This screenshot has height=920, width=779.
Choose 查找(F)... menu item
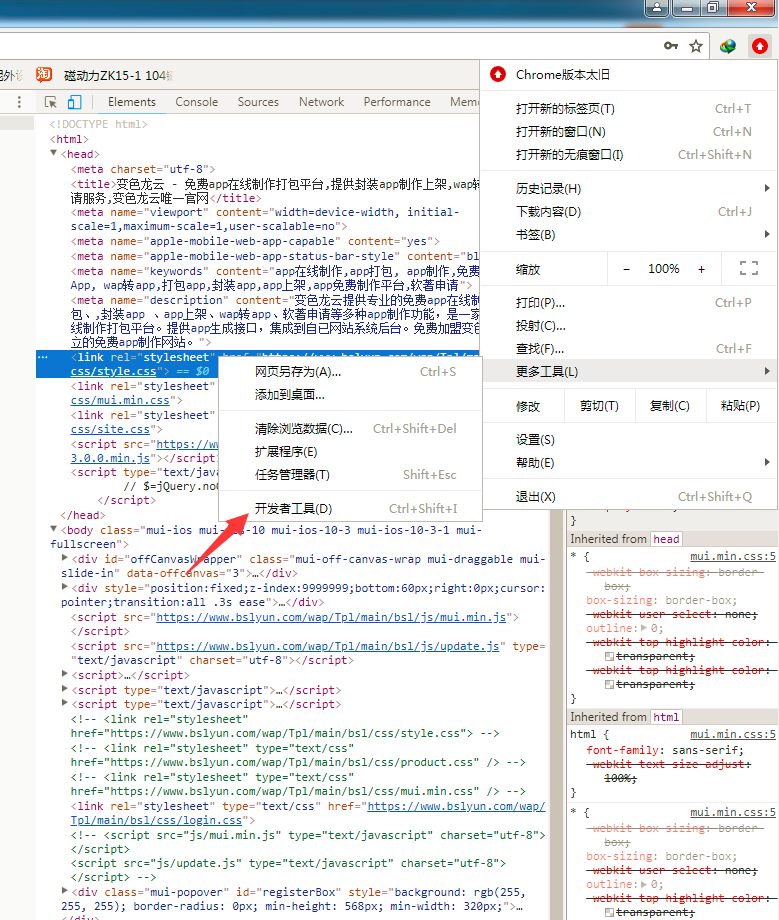pyautogui.click(x=629, y=349)
